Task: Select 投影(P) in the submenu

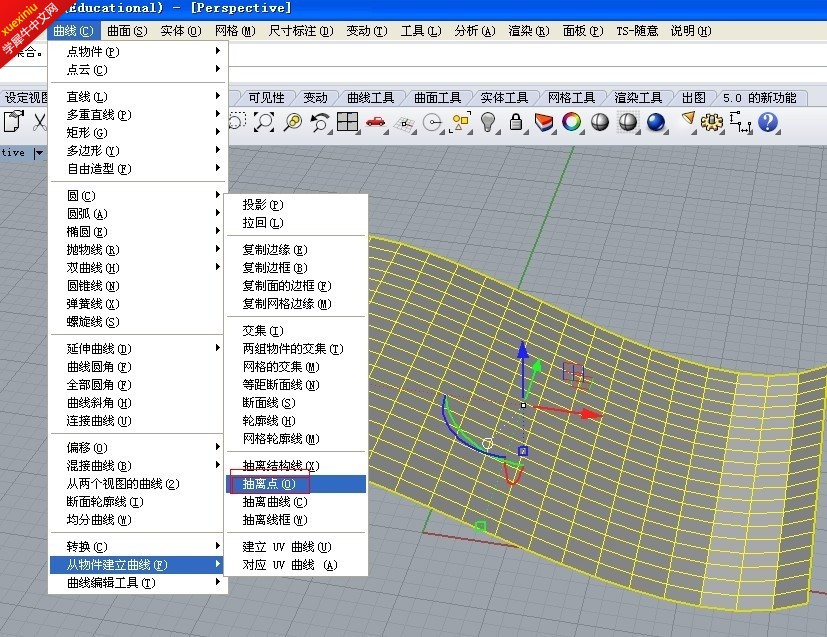Action: (x=296, y=205)
